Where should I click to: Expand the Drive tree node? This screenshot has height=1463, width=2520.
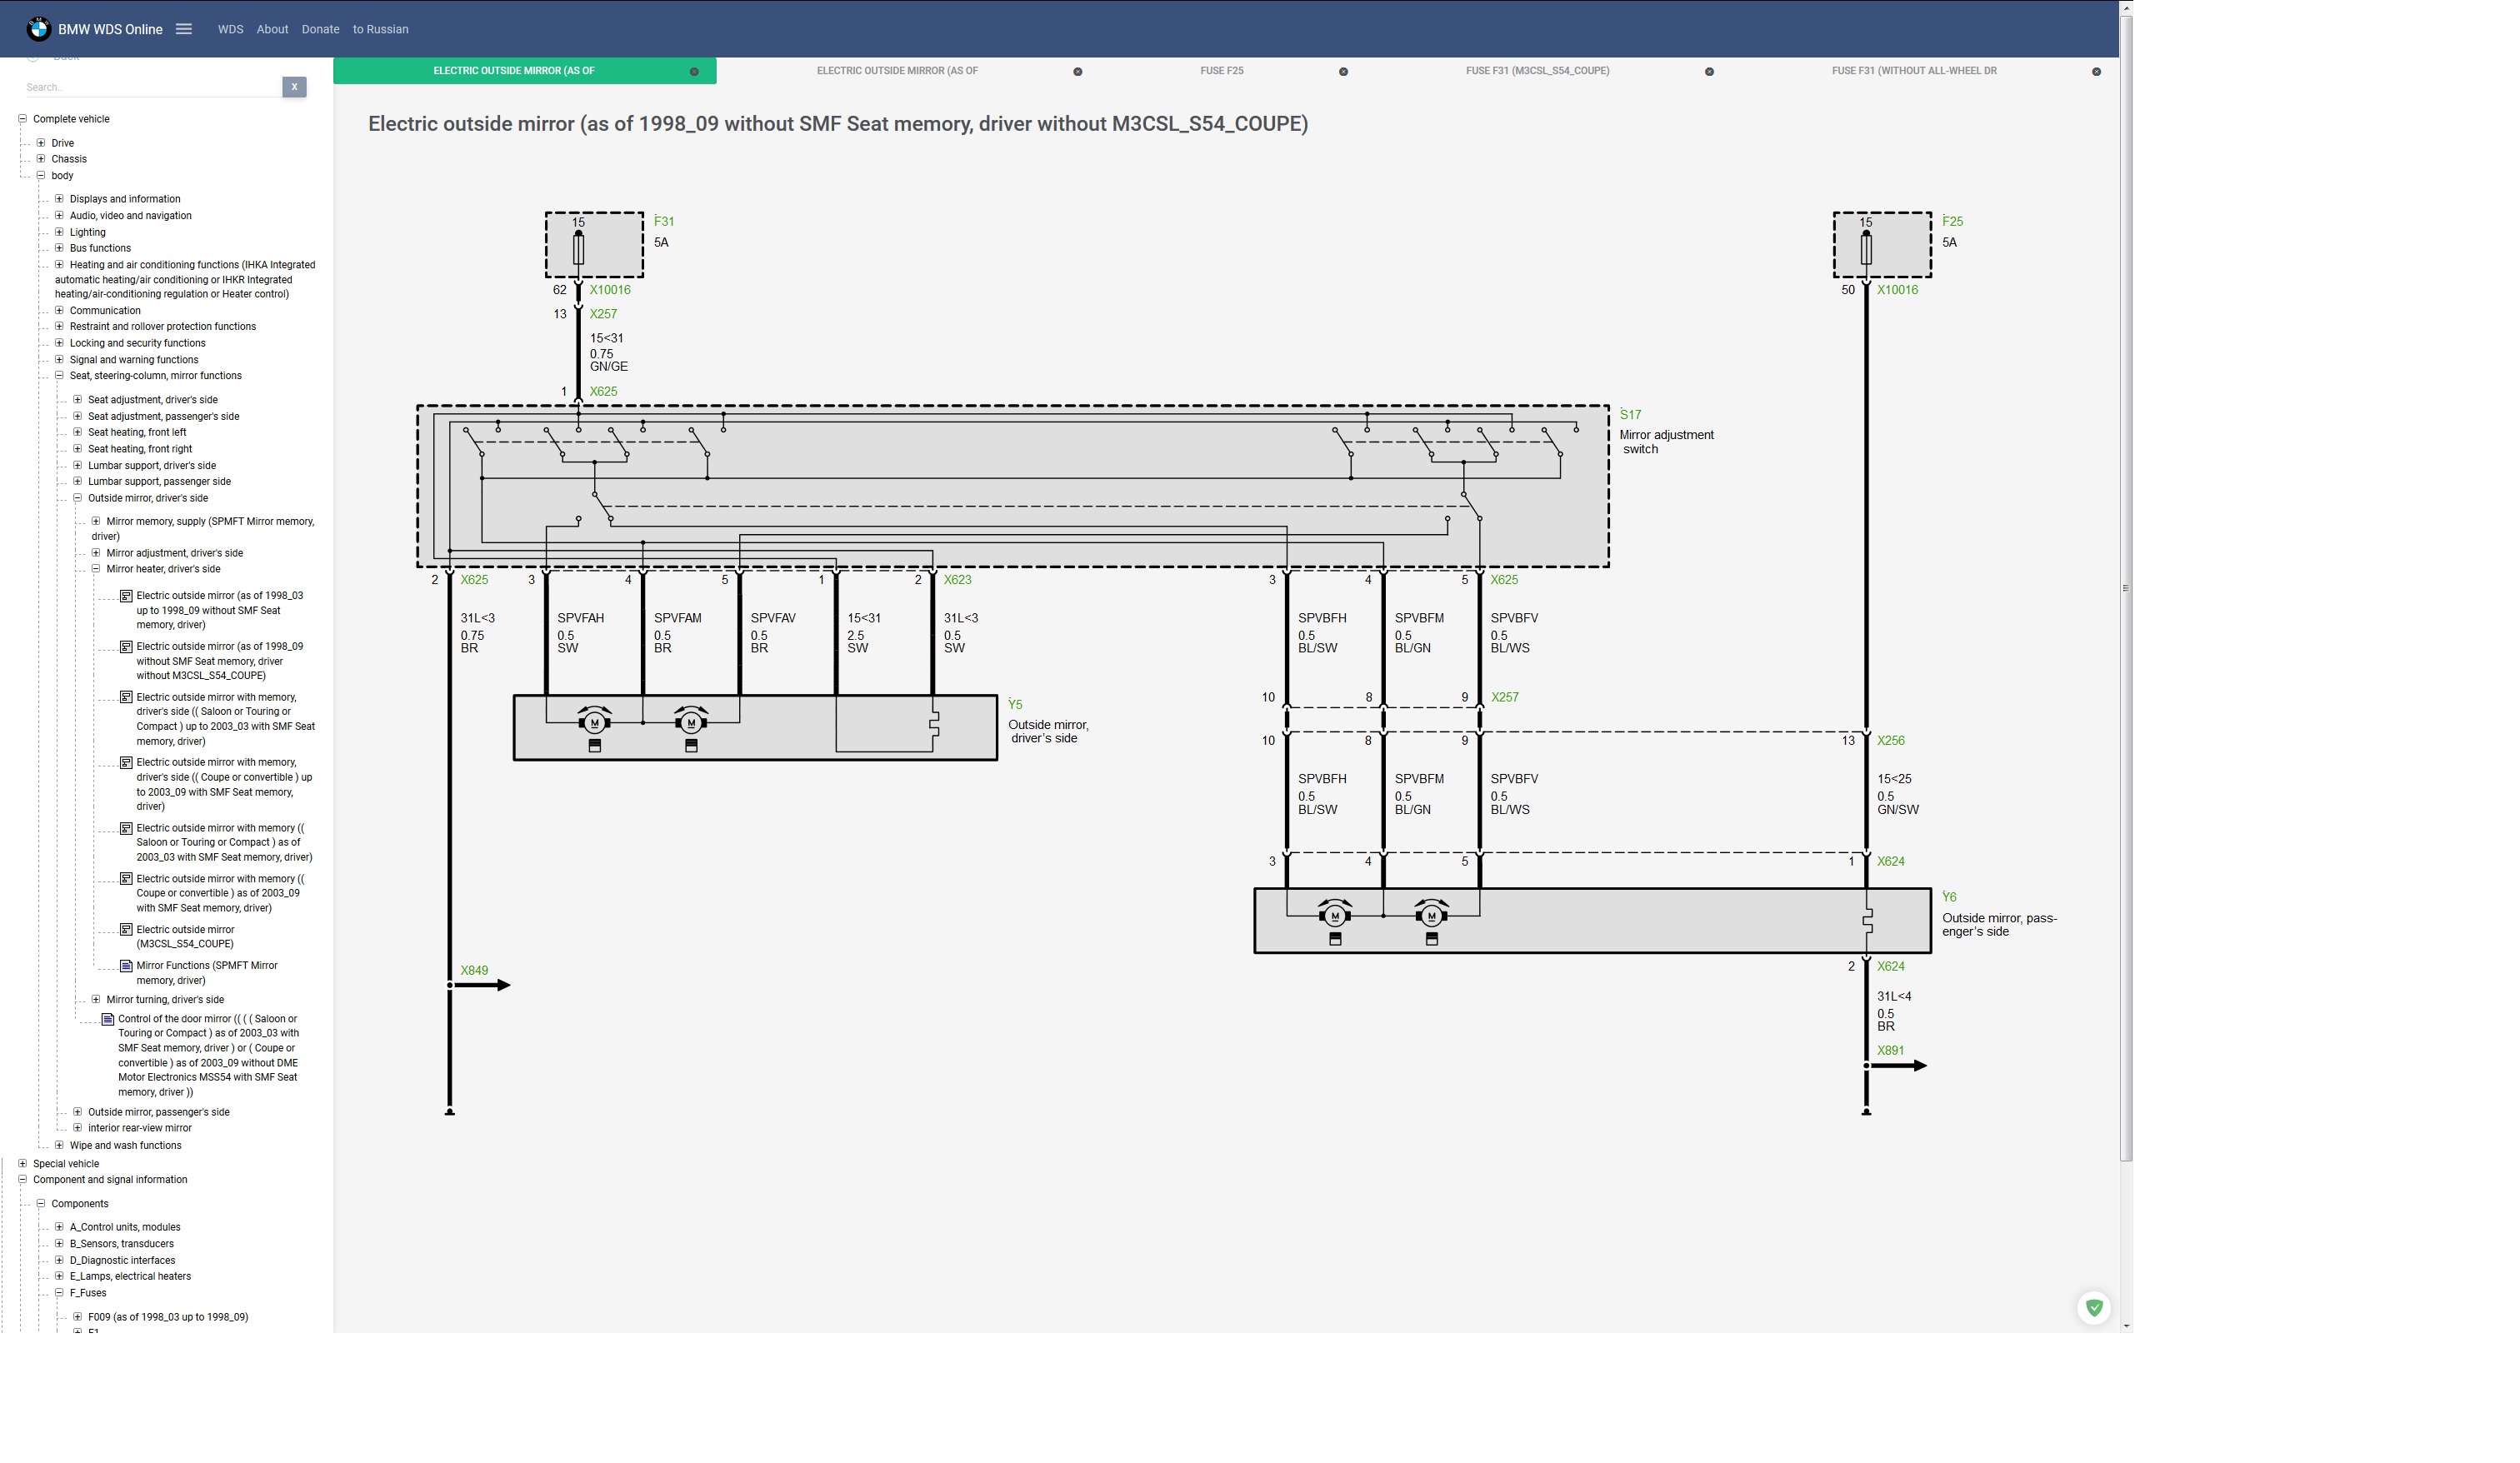tap(41, 143)
